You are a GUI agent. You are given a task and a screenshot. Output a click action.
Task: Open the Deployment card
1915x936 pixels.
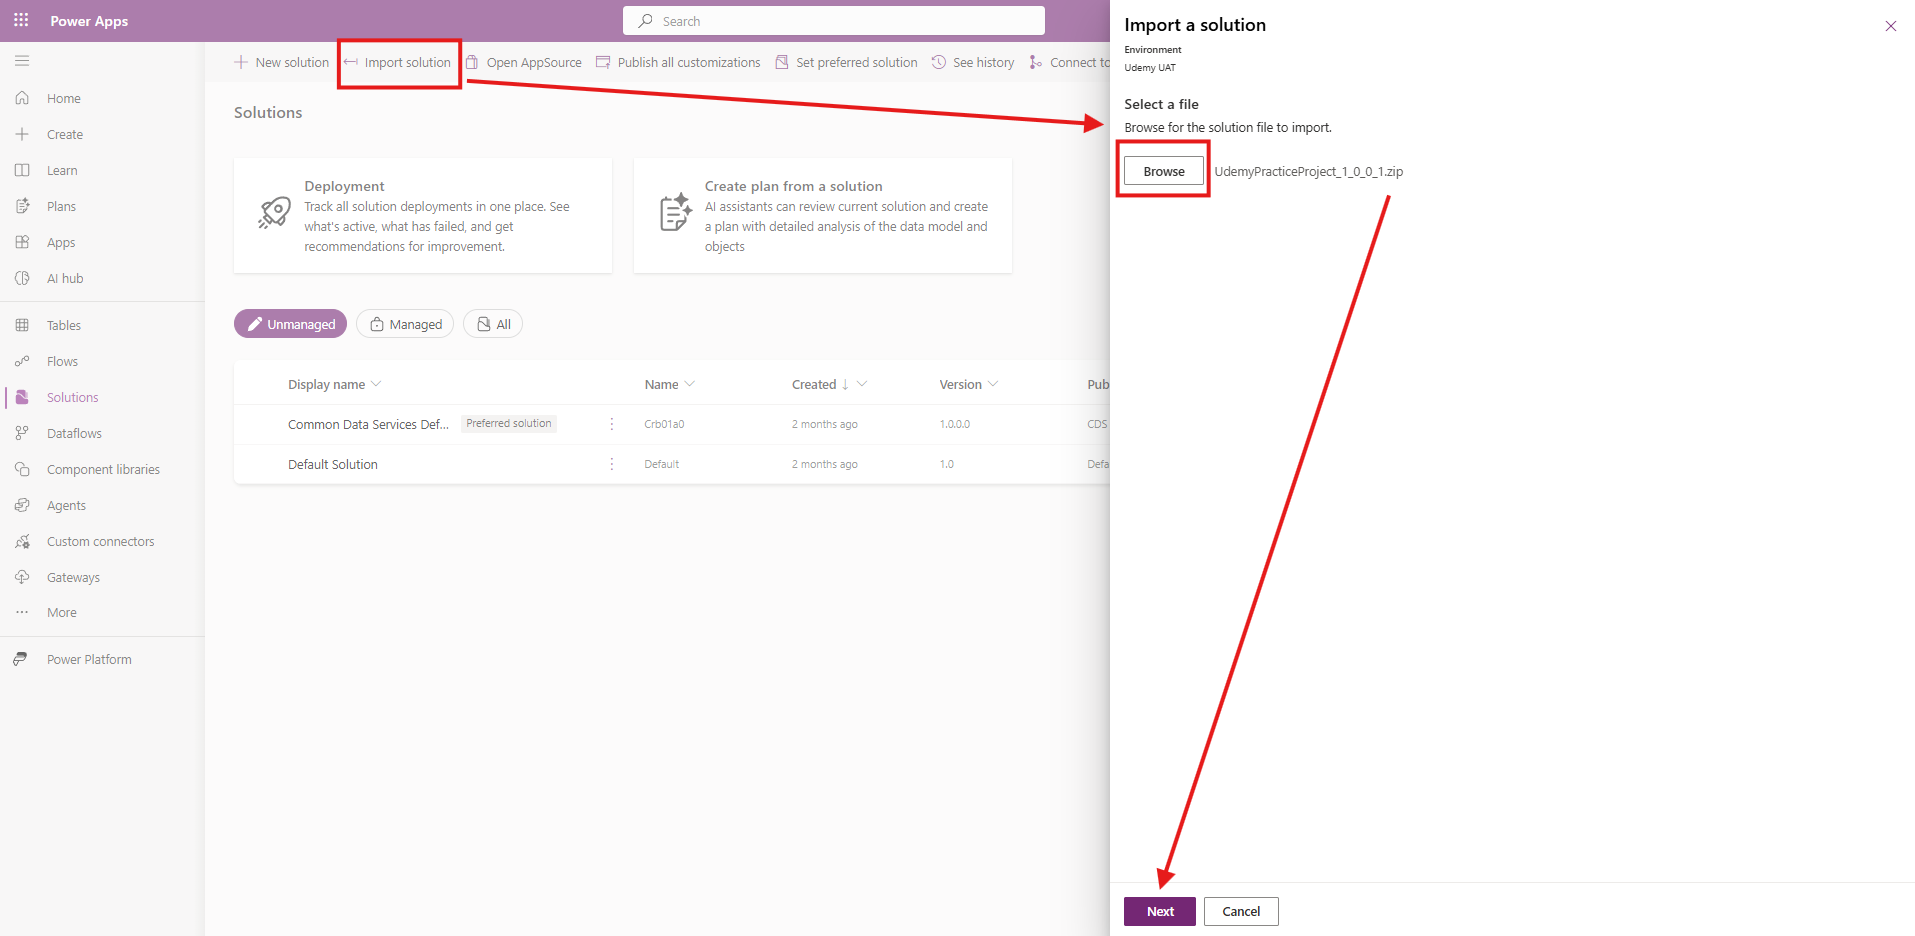click(x=423, y=215)
